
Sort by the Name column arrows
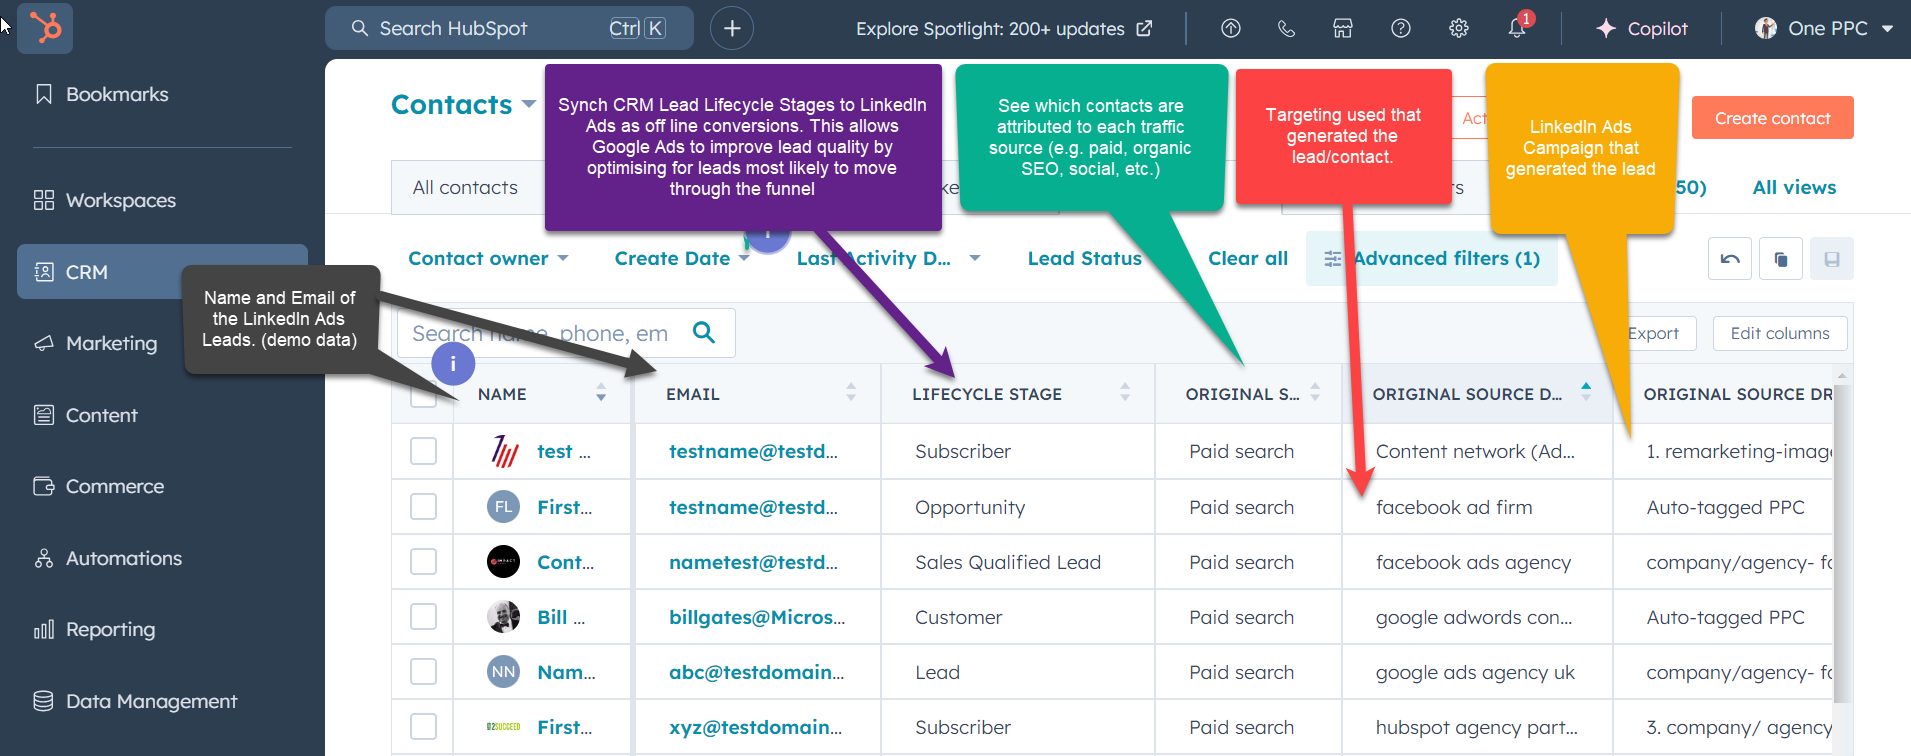[601, 392]
